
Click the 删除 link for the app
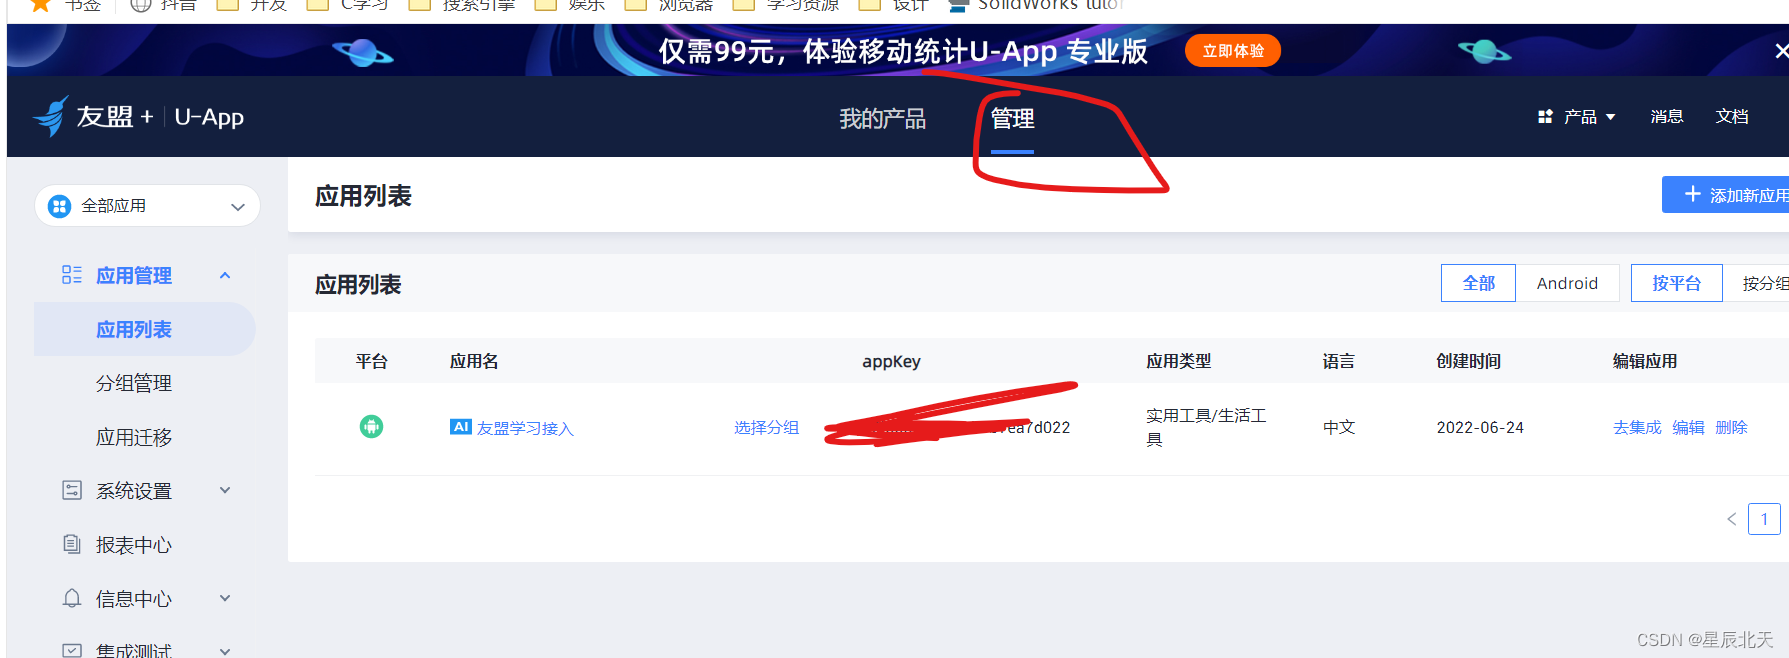click(1731, 427)
